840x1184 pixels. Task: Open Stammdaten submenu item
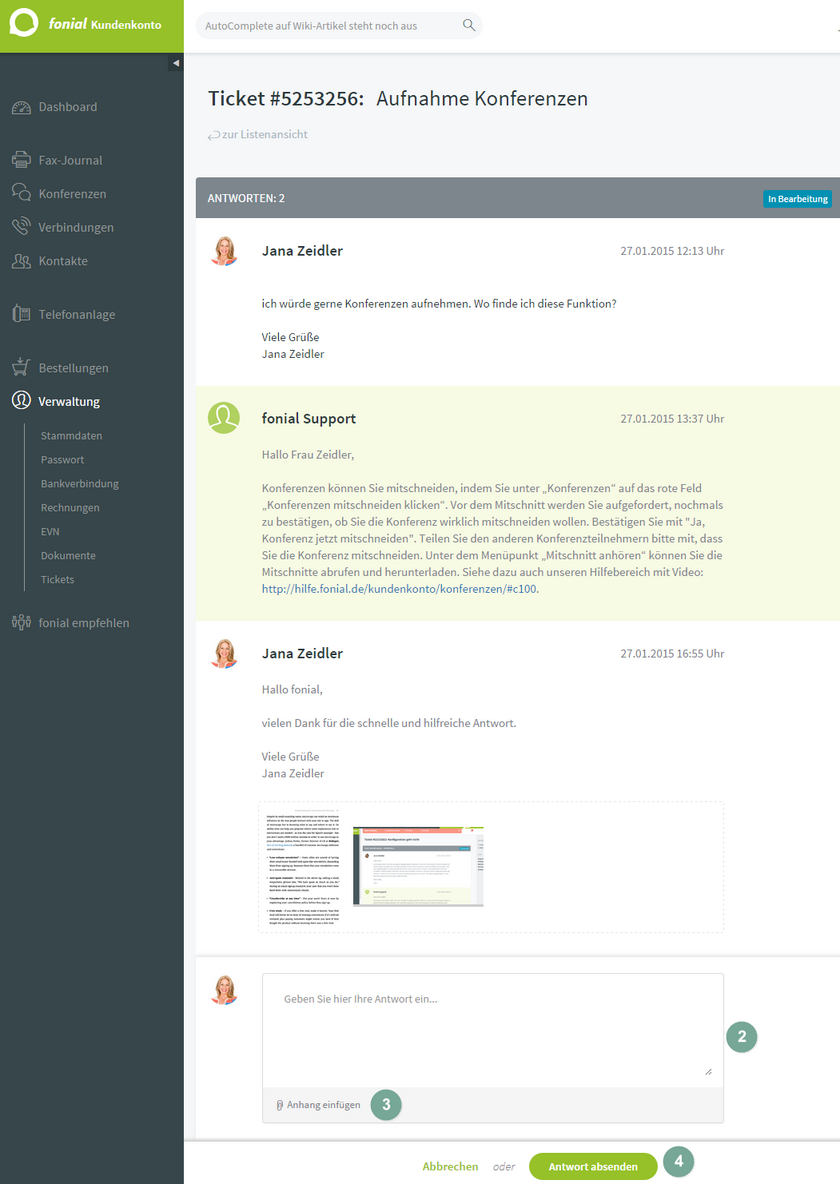pos(71,436)
